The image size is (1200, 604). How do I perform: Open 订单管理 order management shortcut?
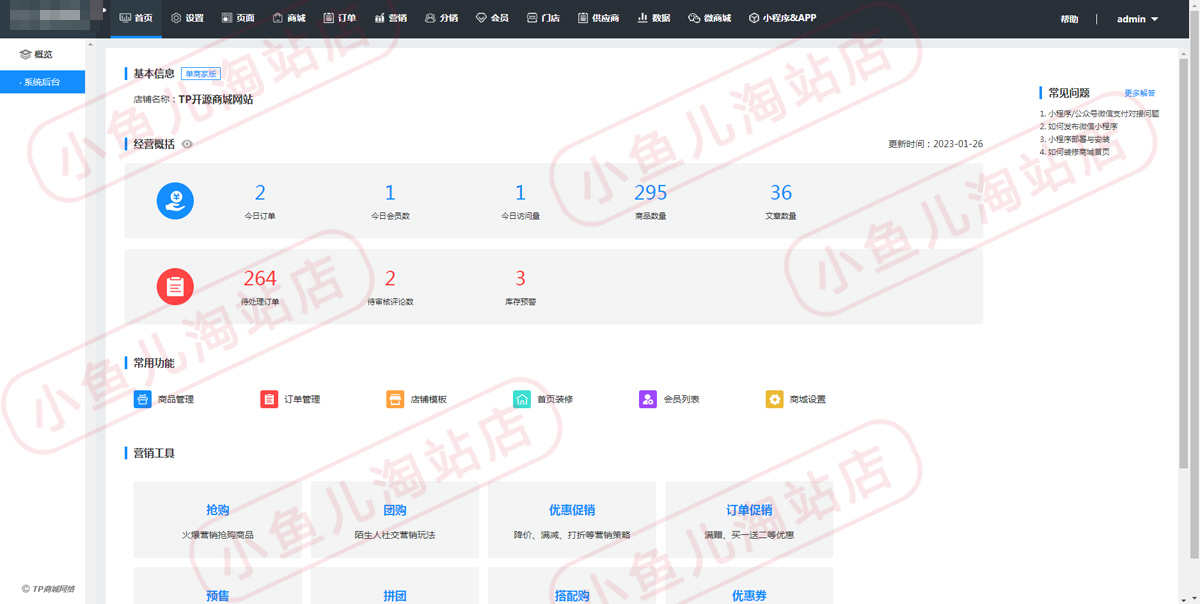point(290,399)
